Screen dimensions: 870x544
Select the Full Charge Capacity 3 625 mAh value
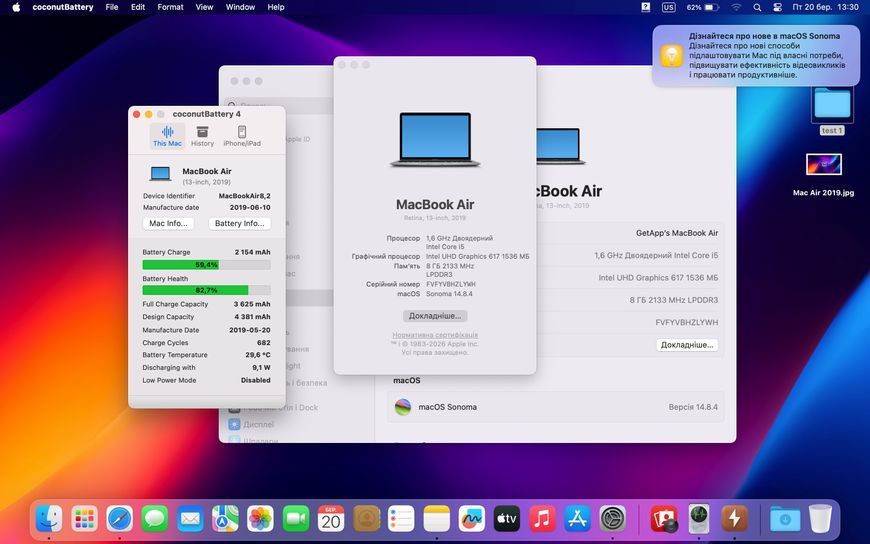point(252,304)
